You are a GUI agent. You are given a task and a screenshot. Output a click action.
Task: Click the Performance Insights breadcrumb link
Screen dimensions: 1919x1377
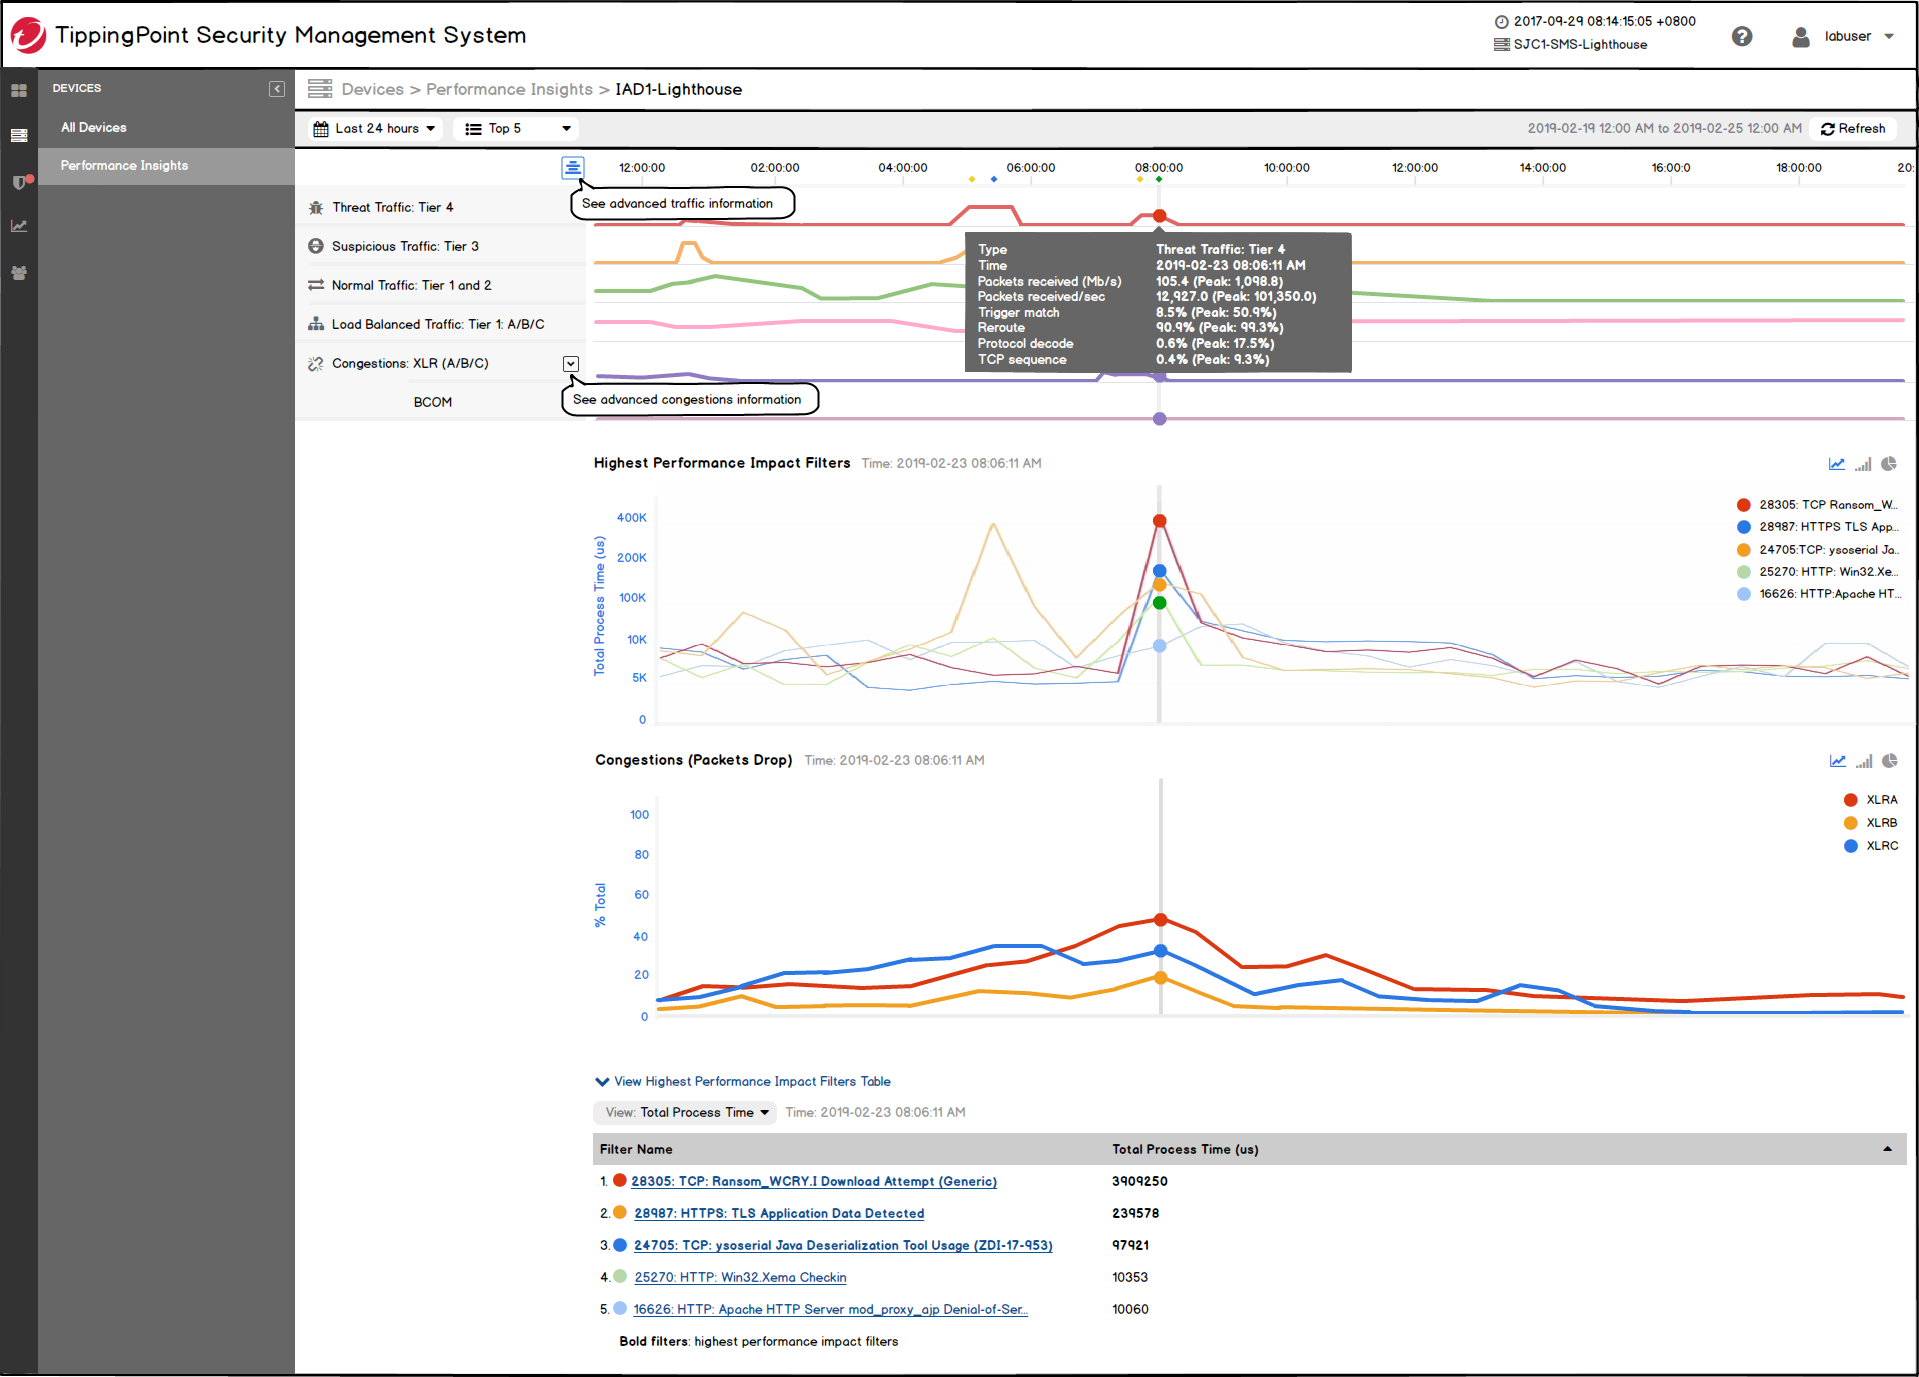(x=509, y=89)
